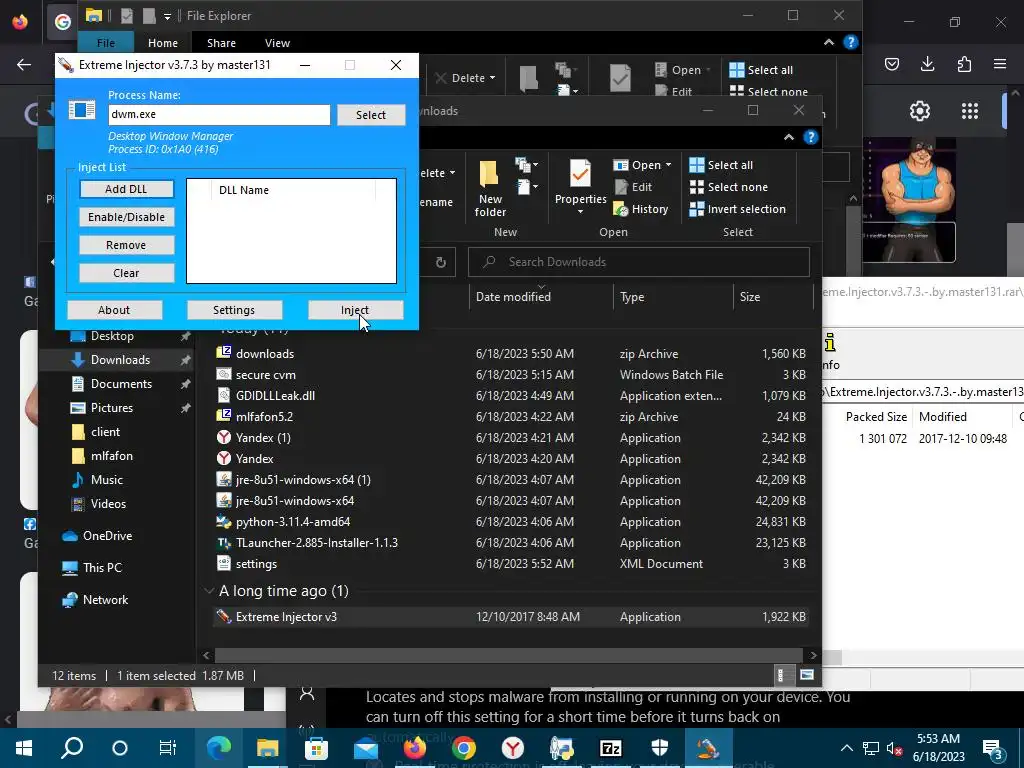Open This PC in the navigation pane
Image resolution: width=1024 pixels, height=768 pixels.
pyautogui.click(x=103, y=568)
